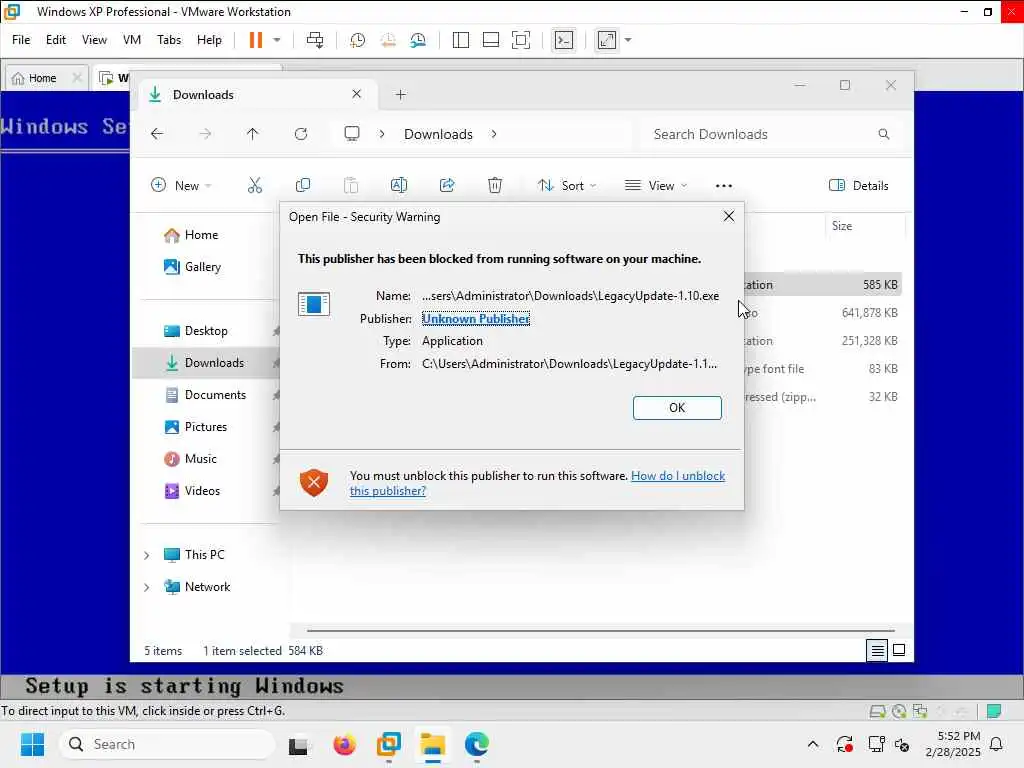Select Gallery in navigation pane
1024x768 pixels.
[x=202, y=266]
